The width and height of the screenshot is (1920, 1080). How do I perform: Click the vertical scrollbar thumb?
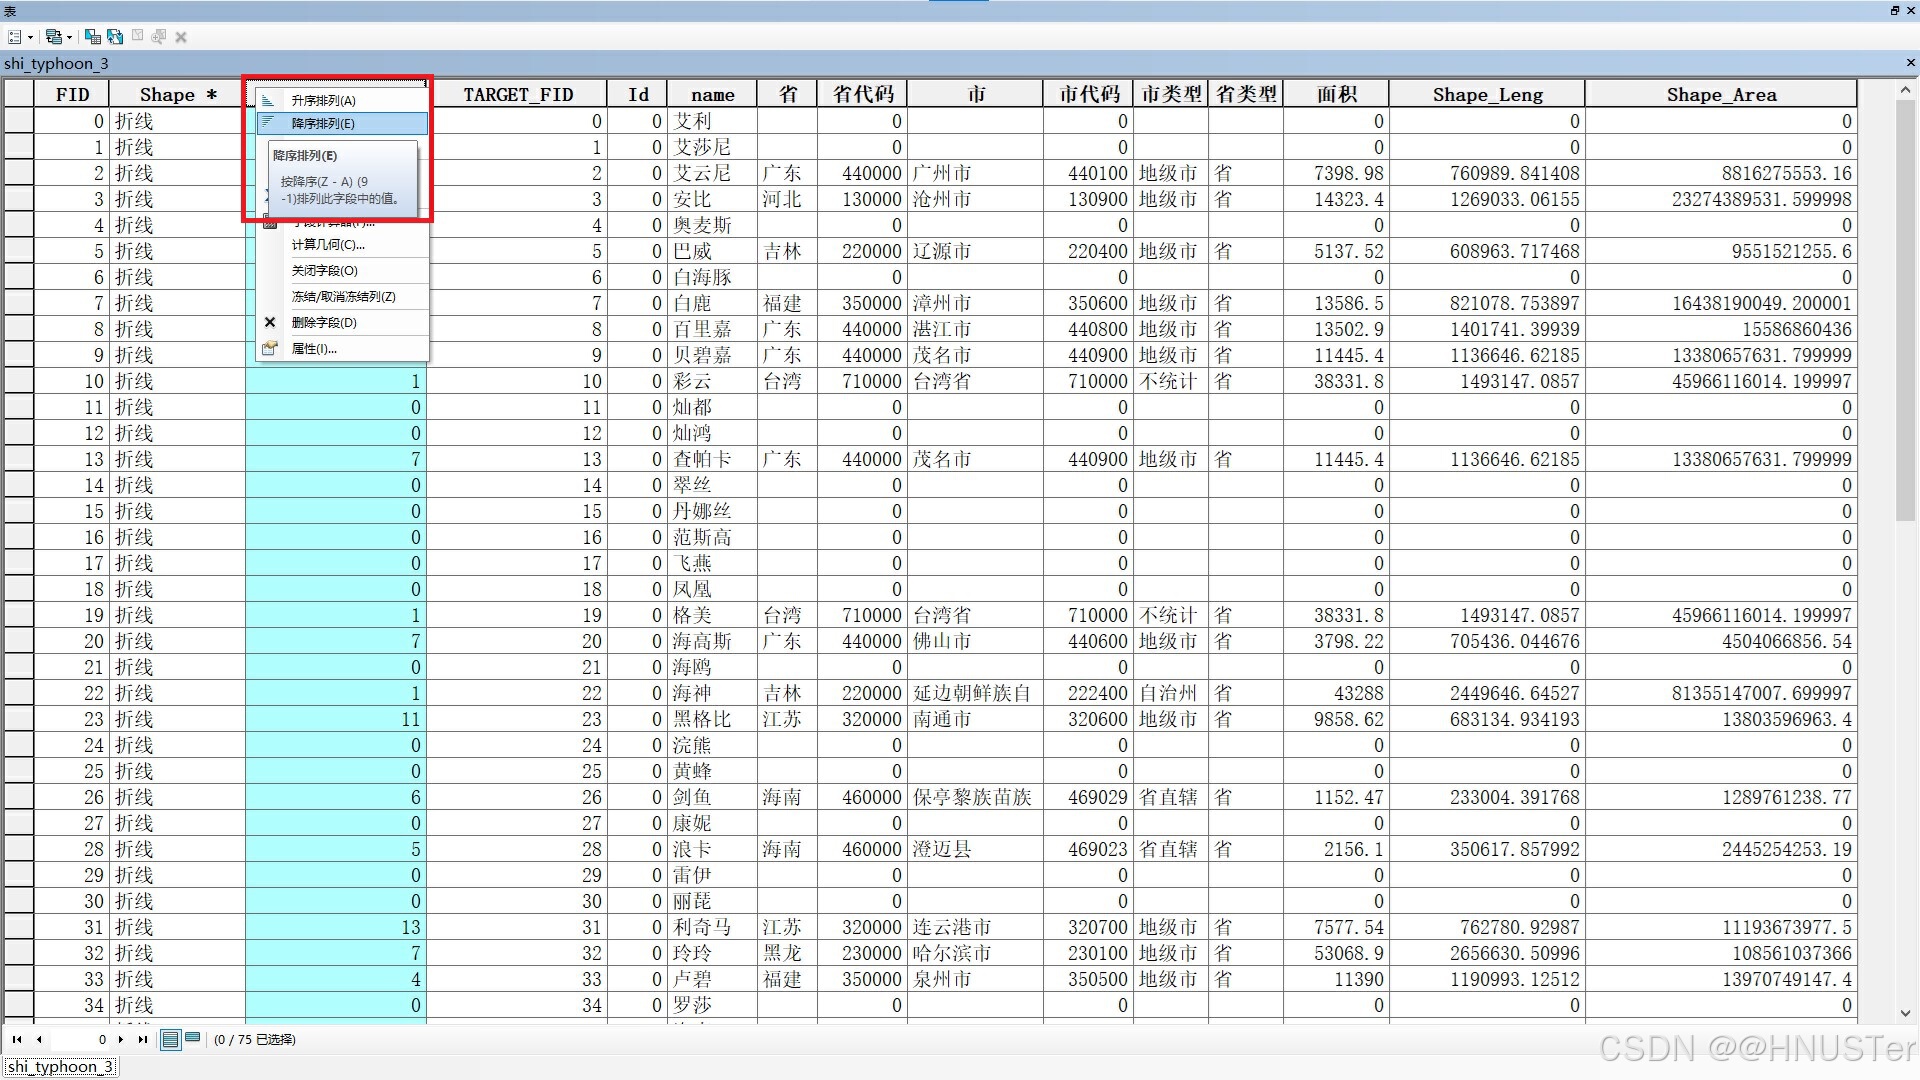pos(1905,310)
